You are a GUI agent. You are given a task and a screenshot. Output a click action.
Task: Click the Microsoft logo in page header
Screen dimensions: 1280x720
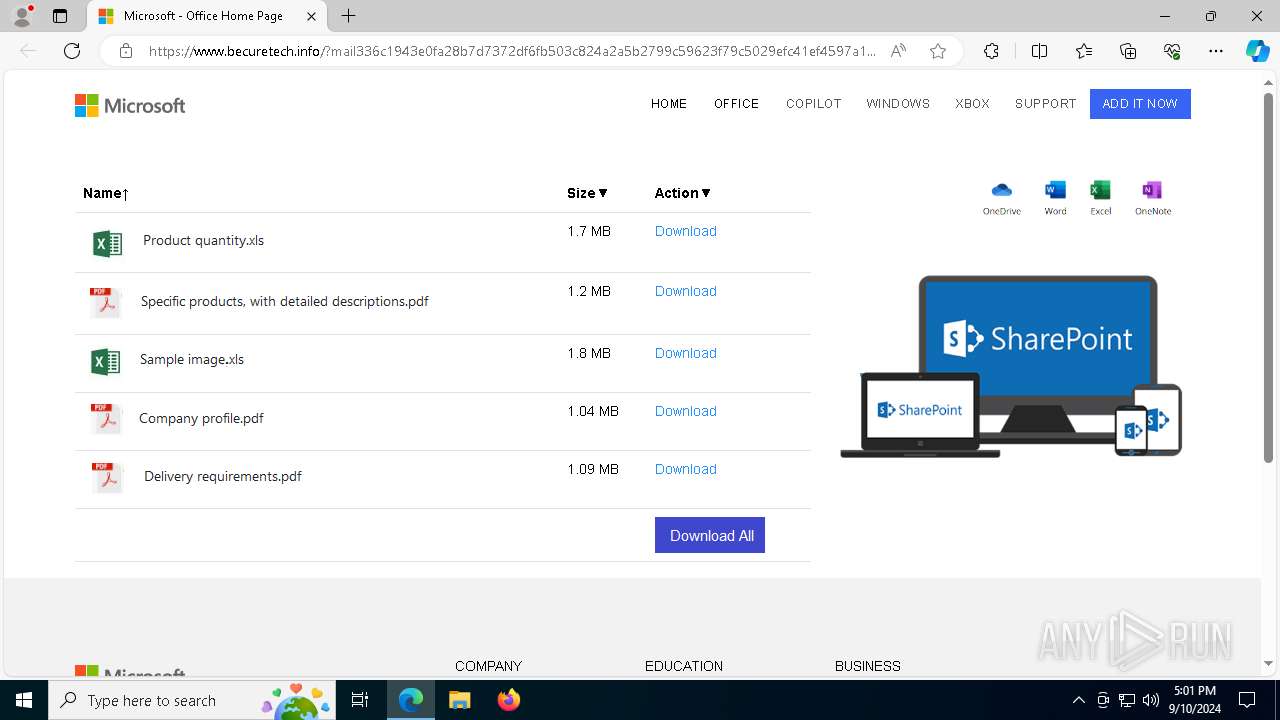130,105
